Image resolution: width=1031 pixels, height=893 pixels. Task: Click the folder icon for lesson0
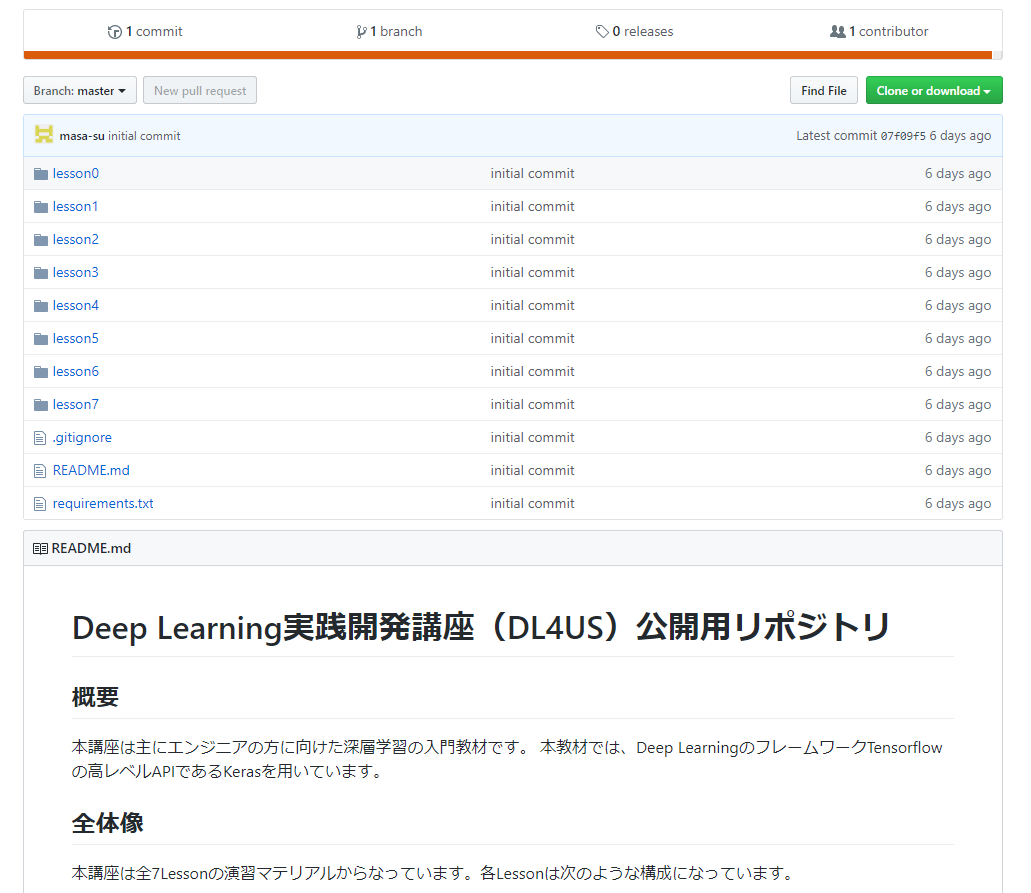tap(41, 172)
